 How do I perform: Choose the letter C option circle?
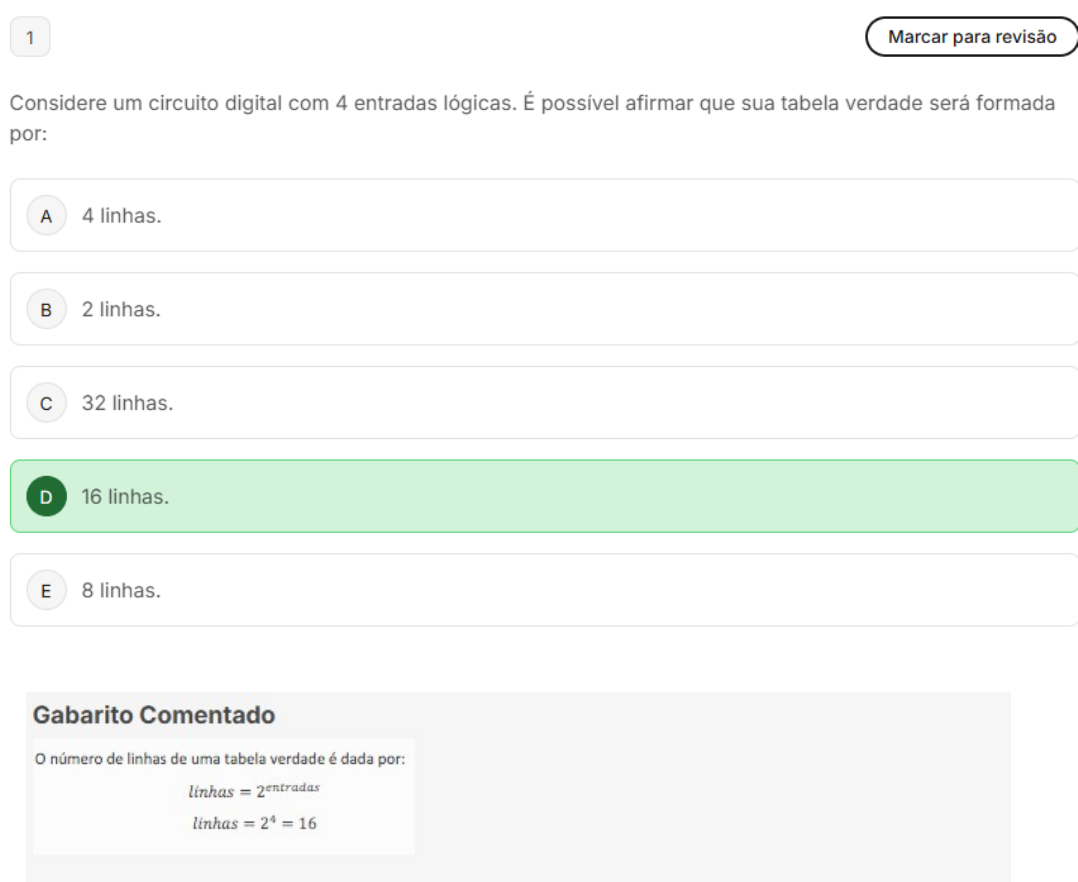tap(45, 404)
